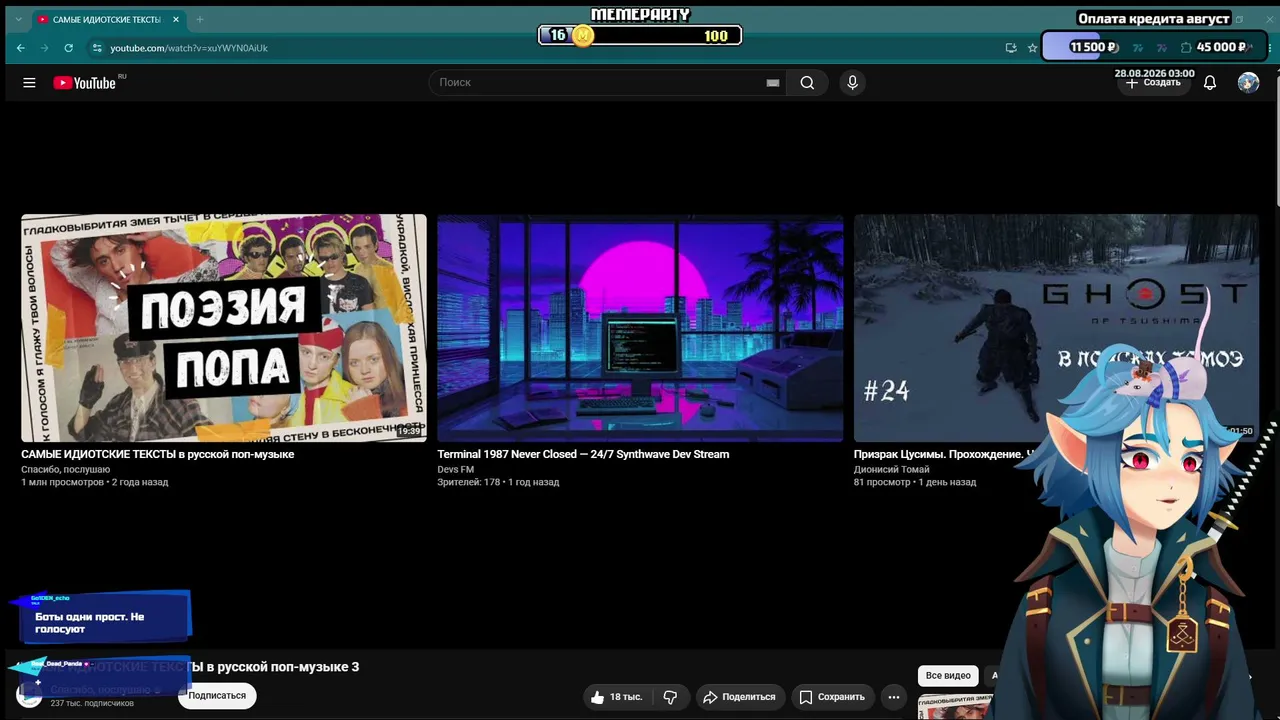
Task: Click the Поделиться share button
Action: pyautogui.click(x=738, y=697)
